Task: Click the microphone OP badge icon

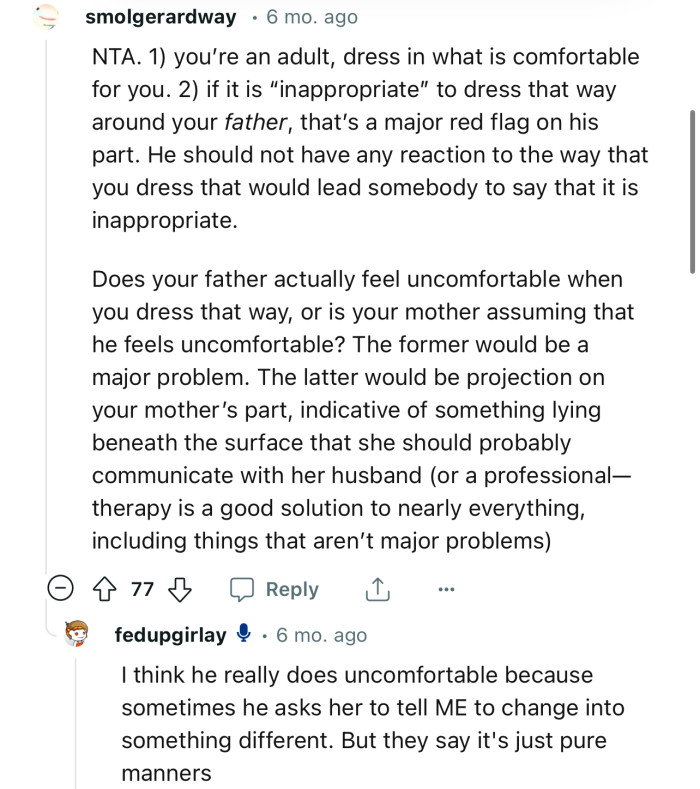Action: point(243,635)
